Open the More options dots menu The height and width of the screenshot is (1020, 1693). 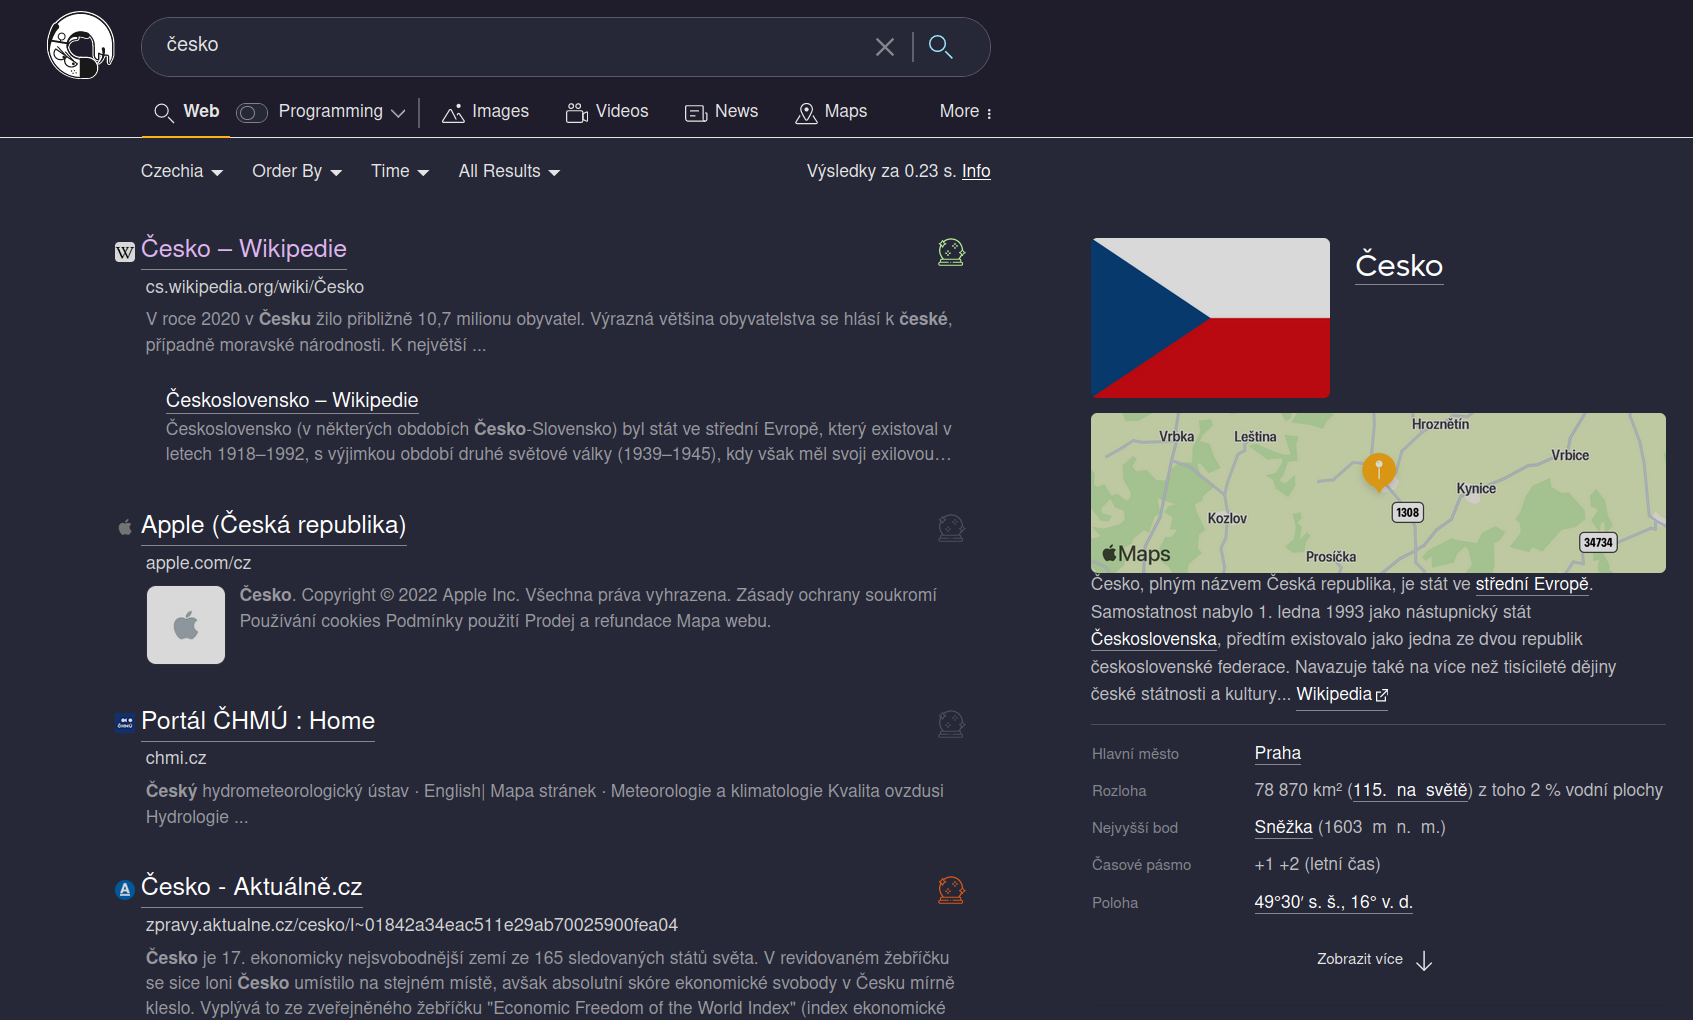coord(966,112)
